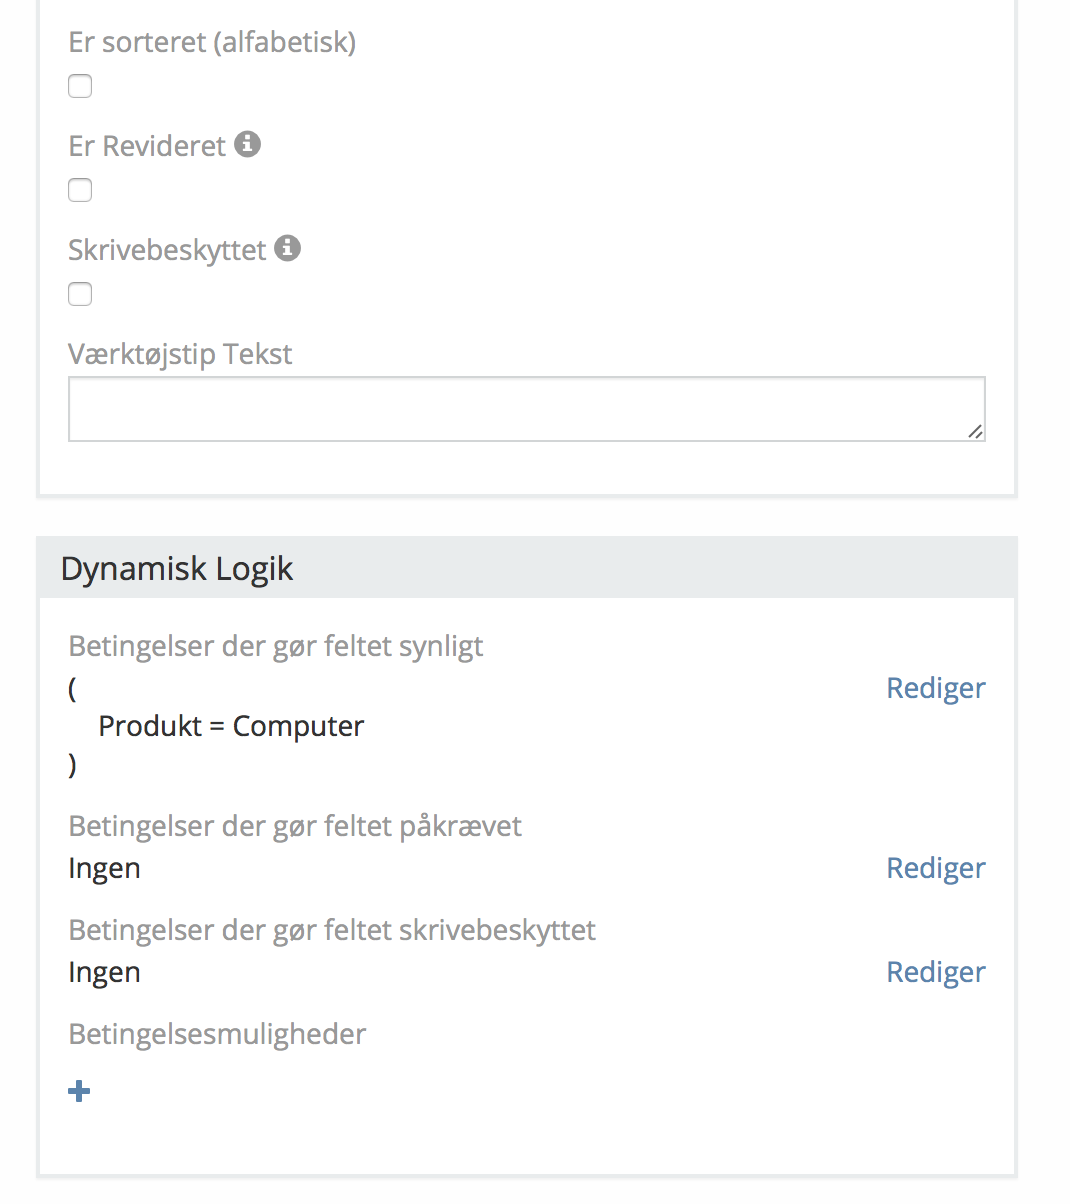Click the Er sorteret (alfabetisk) label
The width and height of the screenshot is (1070, 1204).
212,42
